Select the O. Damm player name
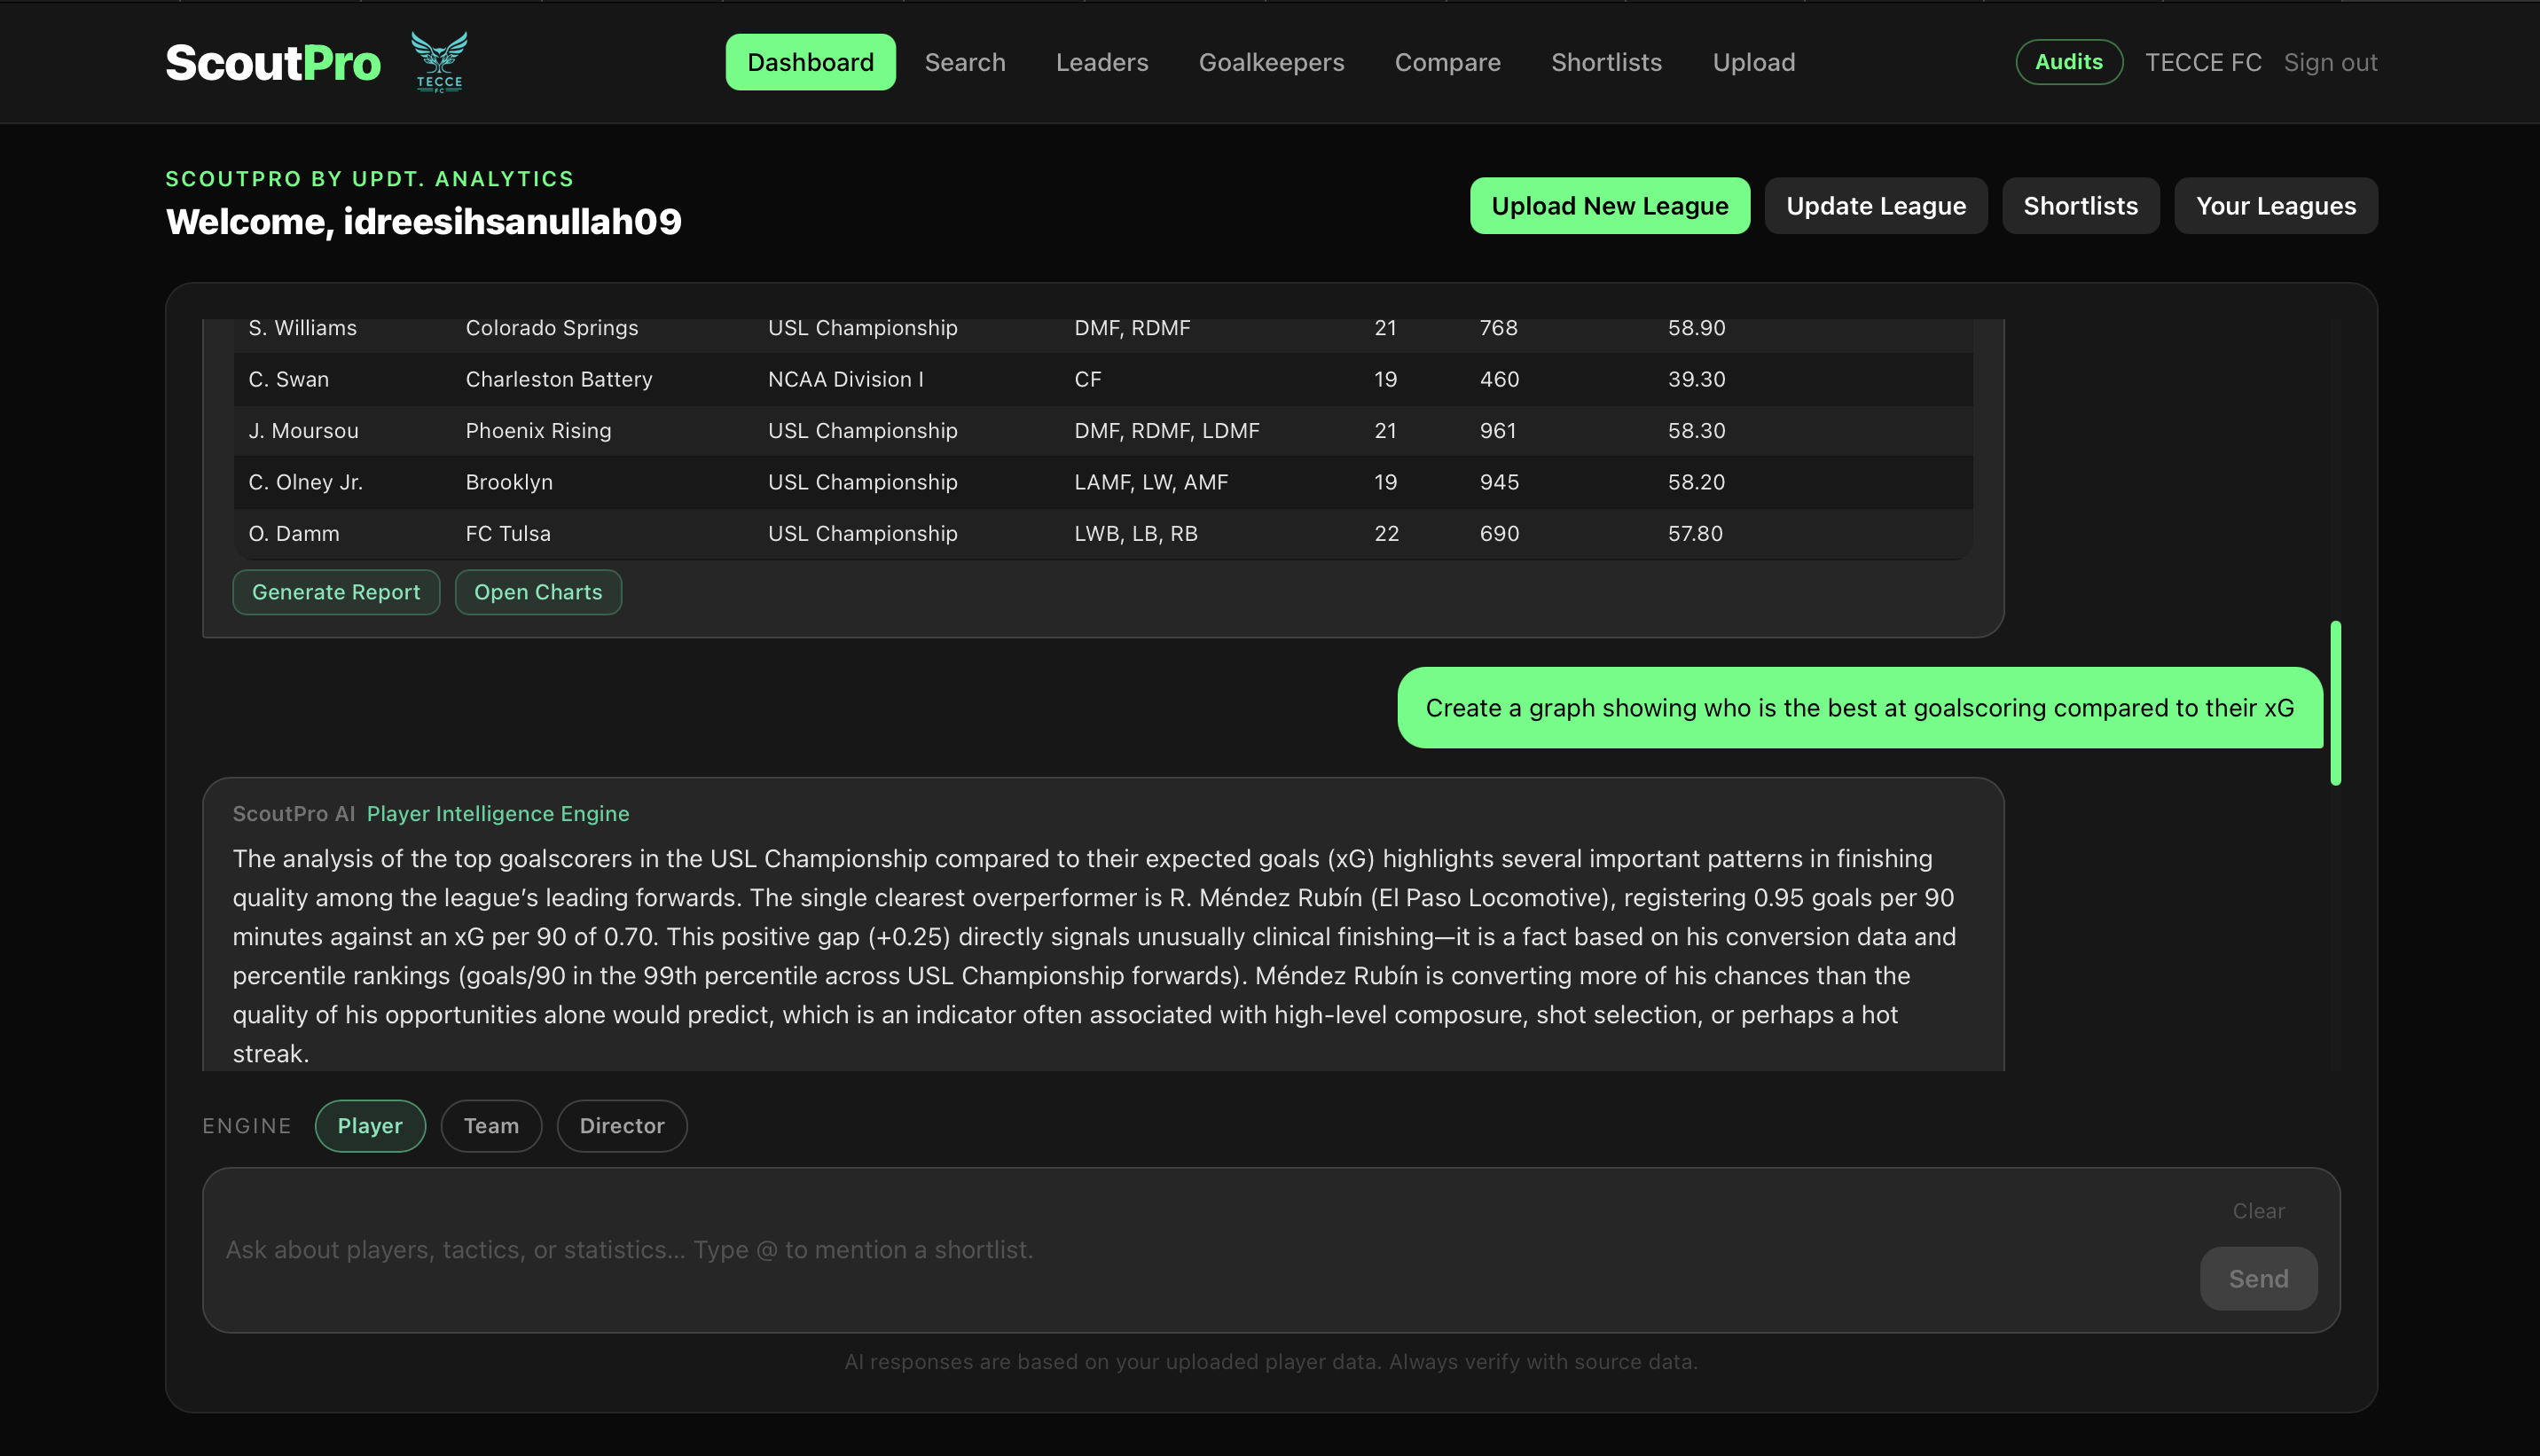This screenshot has width=2540, height=1456. (x=294, y=534)
